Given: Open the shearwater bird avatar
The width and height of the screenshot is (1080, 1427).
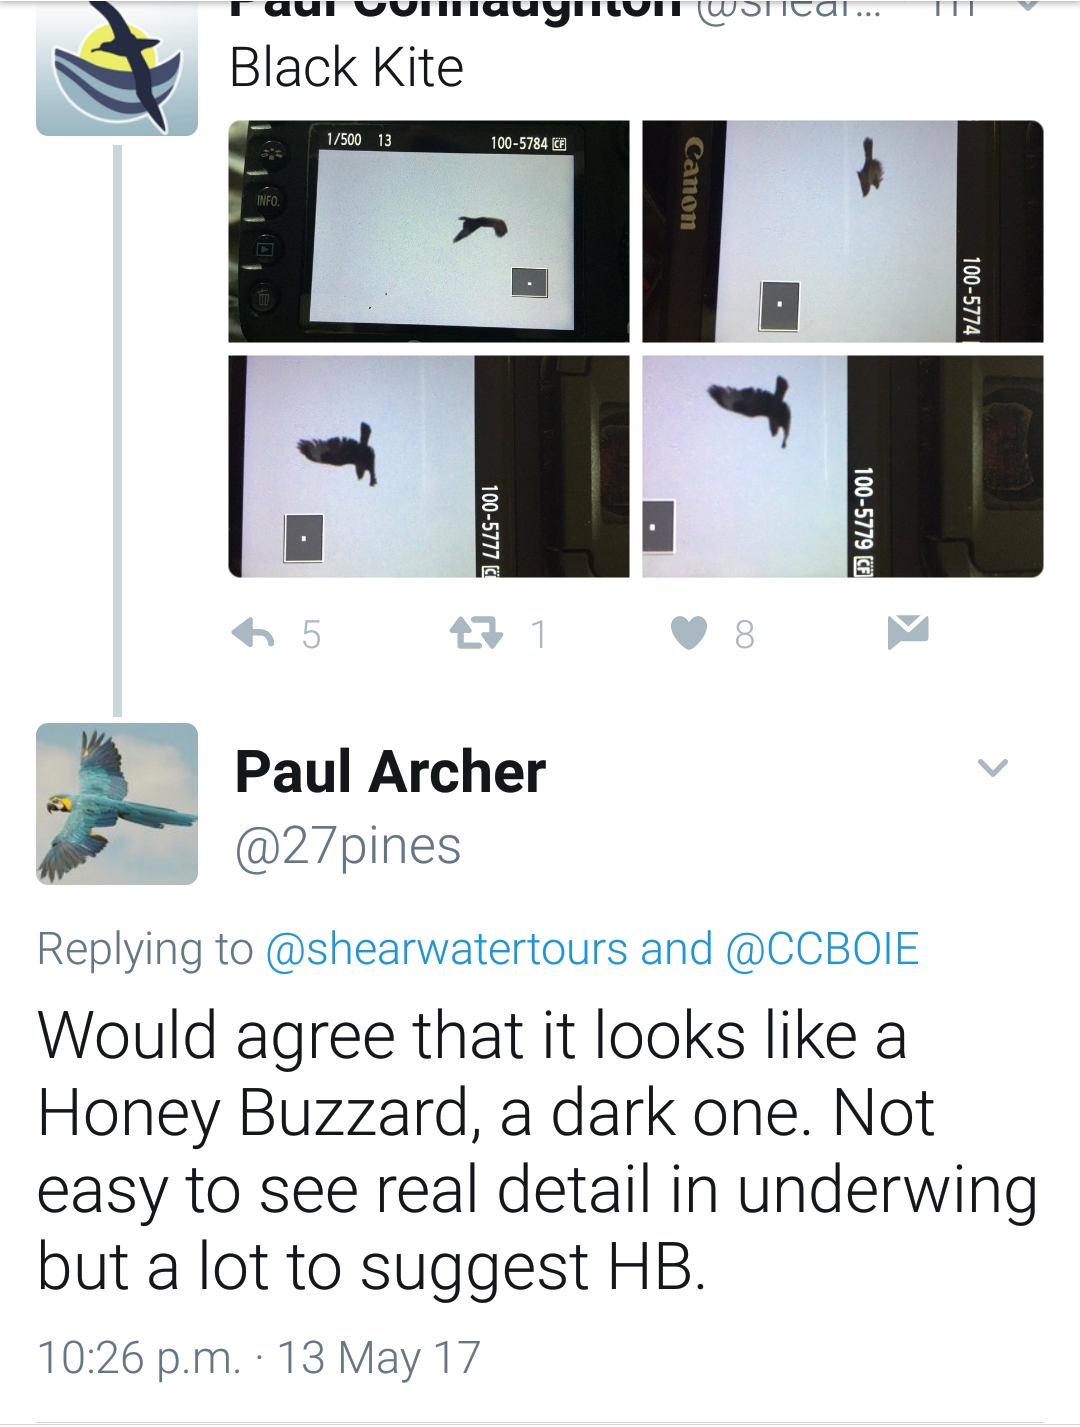Looking at the screenshot, I should pos(117,67).
